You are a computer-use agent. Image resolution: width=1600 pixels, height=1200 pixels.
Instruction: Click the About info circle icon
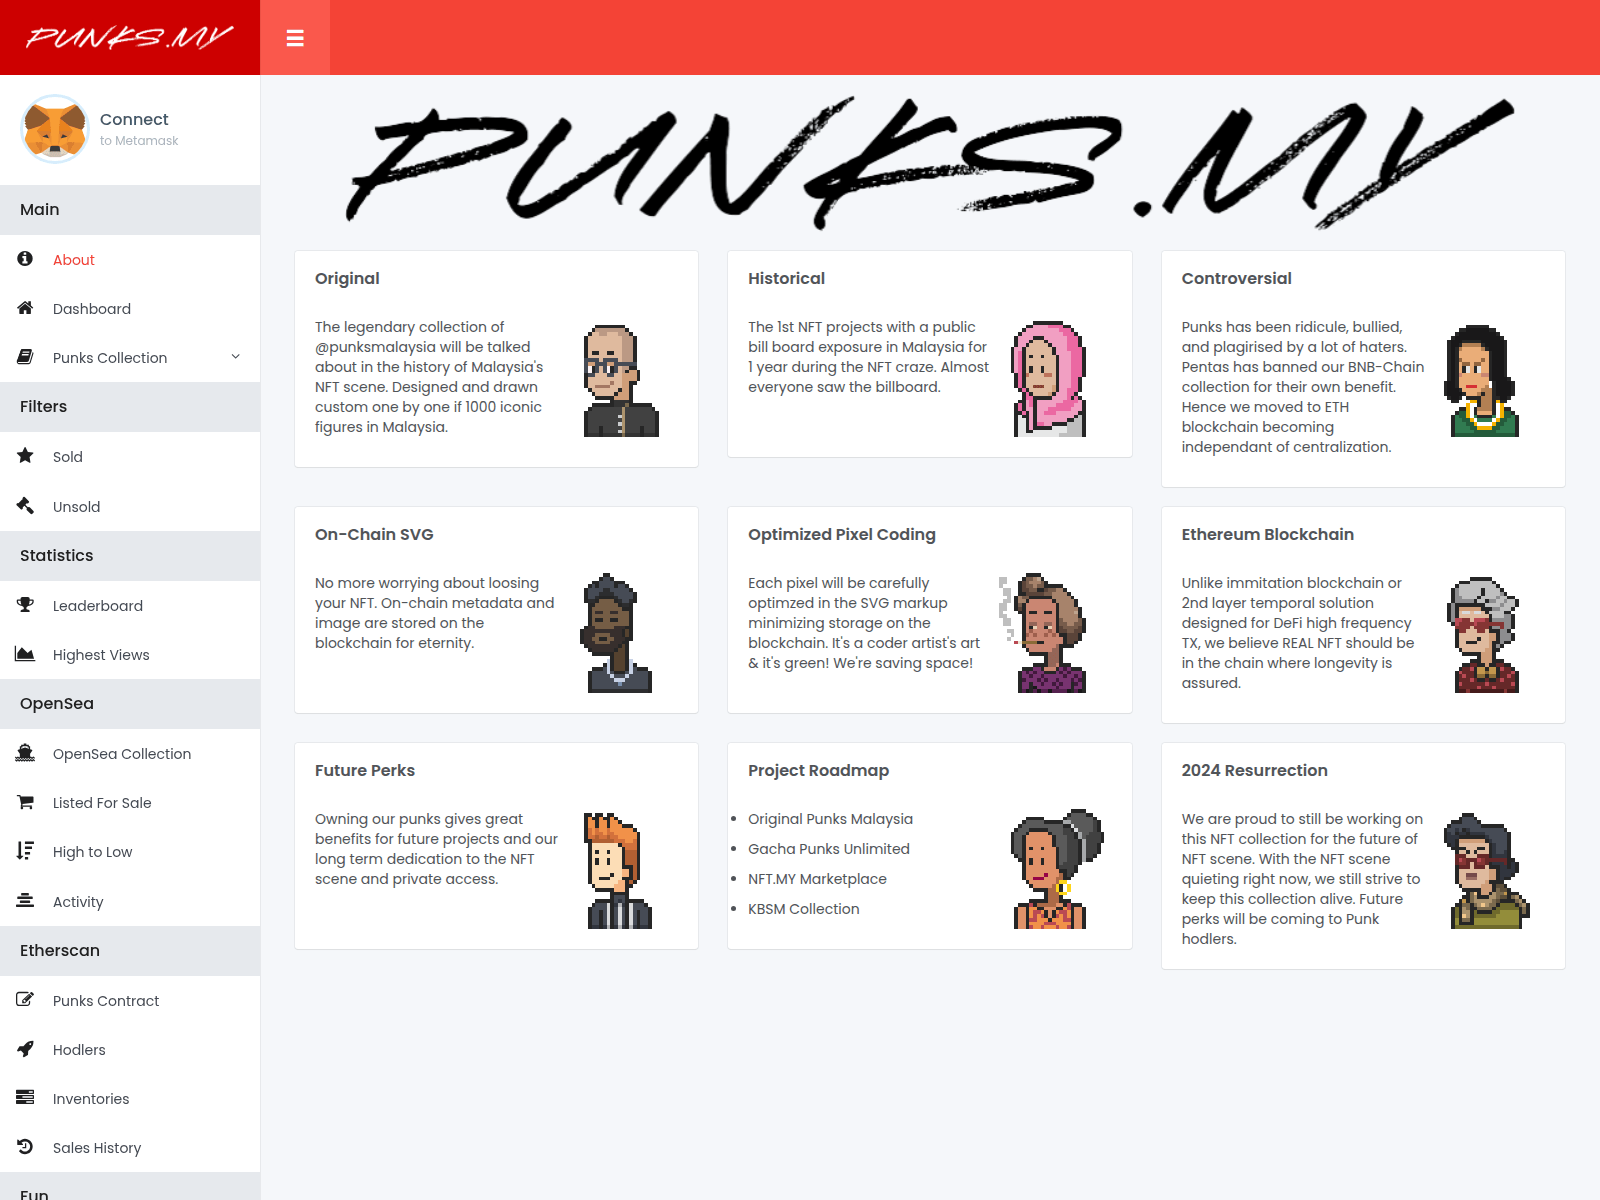26,259
